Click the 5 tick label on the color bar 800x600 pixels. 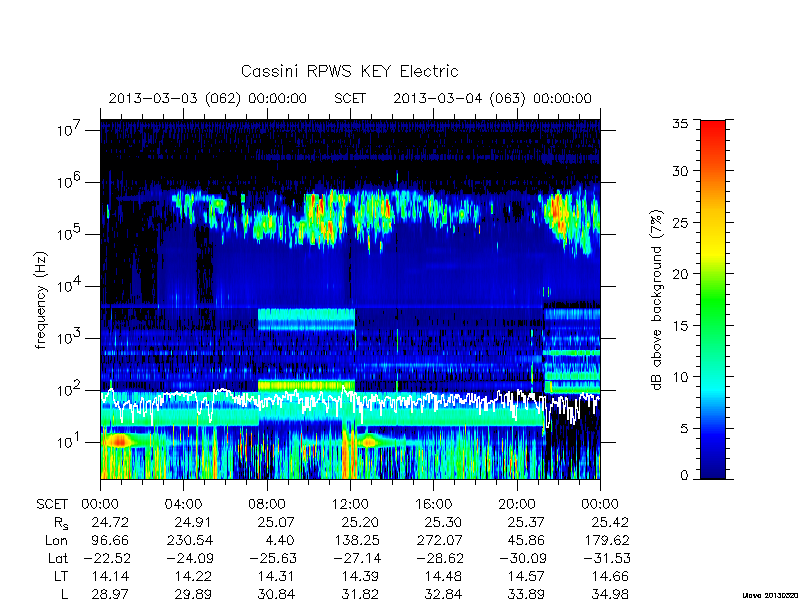point(684,428)
